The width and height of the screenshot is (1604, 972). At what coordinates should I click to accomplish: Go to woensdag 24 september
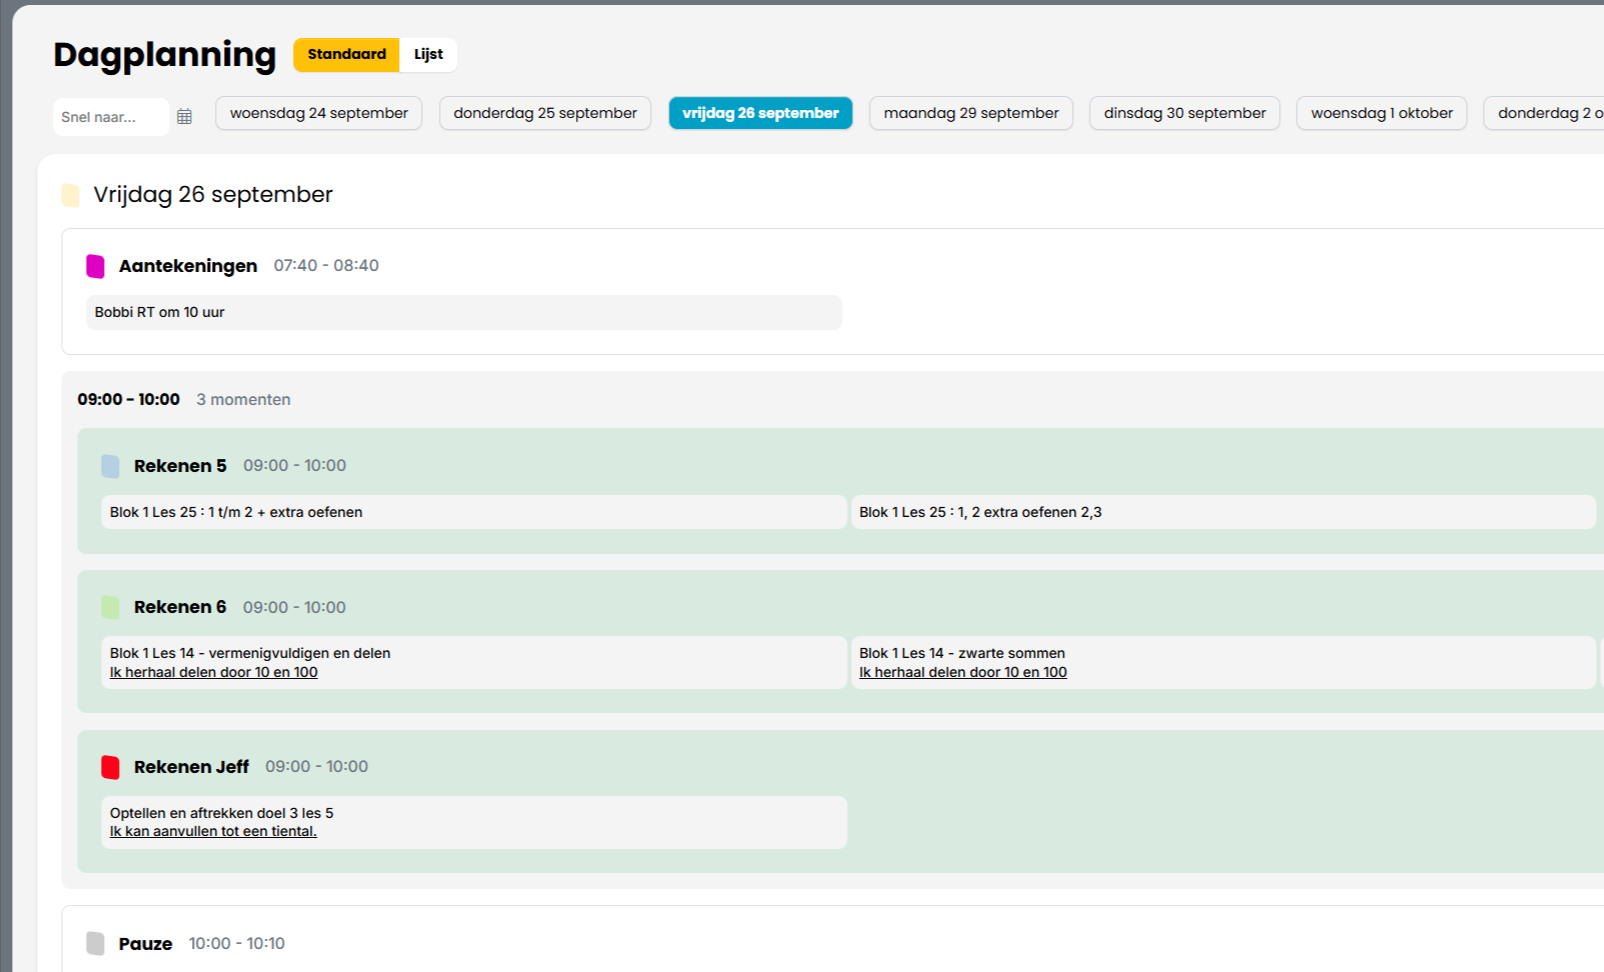coord(319,114)
